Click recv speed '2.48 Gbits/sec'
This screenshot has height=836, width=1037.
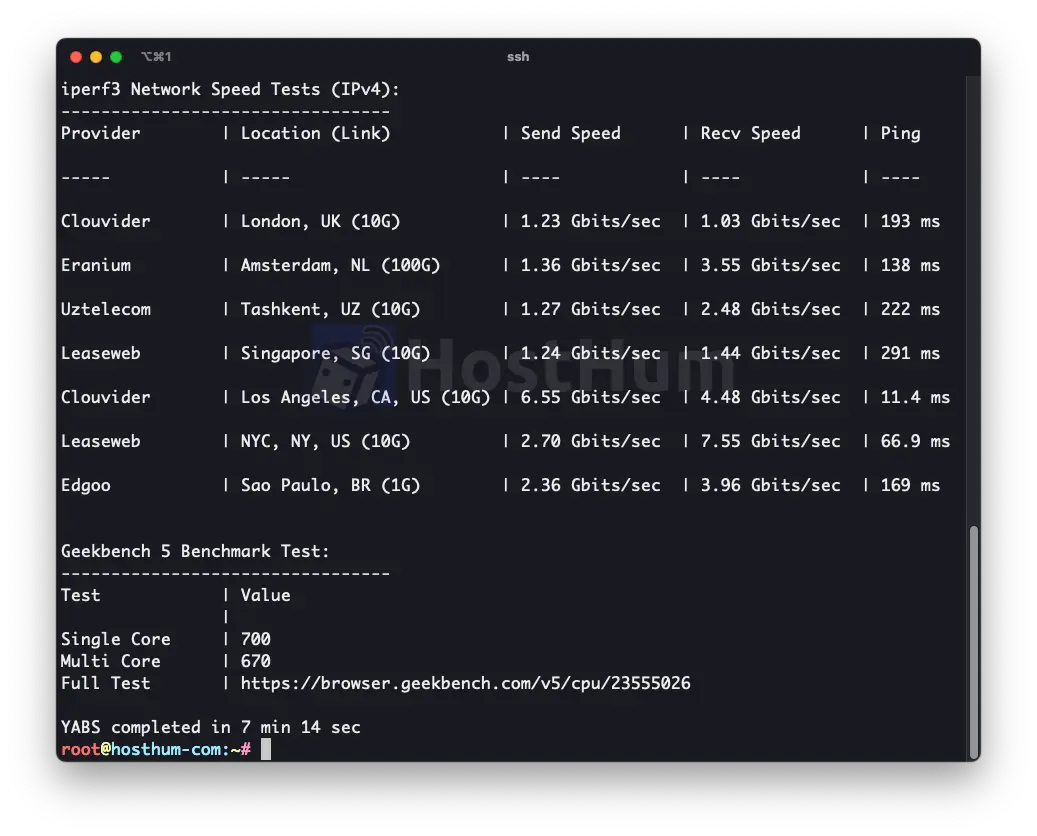(x=770, y=309)
